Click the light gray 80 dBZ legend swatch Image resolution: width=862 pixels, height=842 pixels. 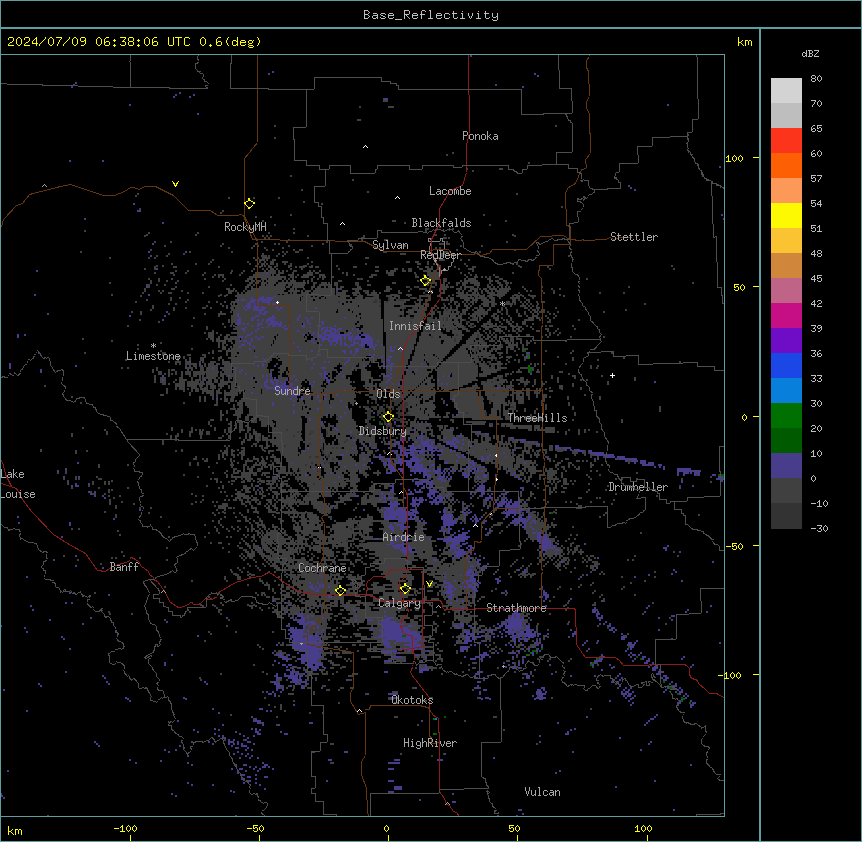[x=786, y=90]
